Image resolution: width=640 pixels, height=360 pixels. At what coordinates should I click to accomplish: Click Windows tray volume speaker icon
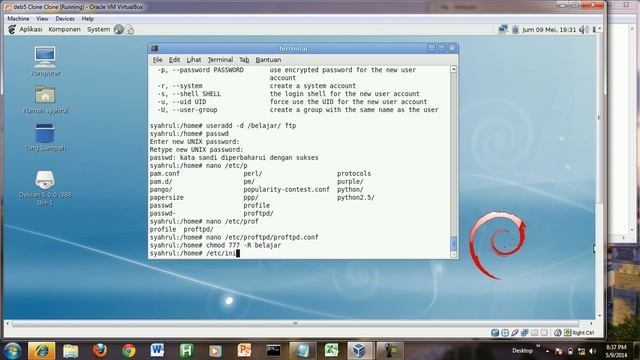pos(592,351)
